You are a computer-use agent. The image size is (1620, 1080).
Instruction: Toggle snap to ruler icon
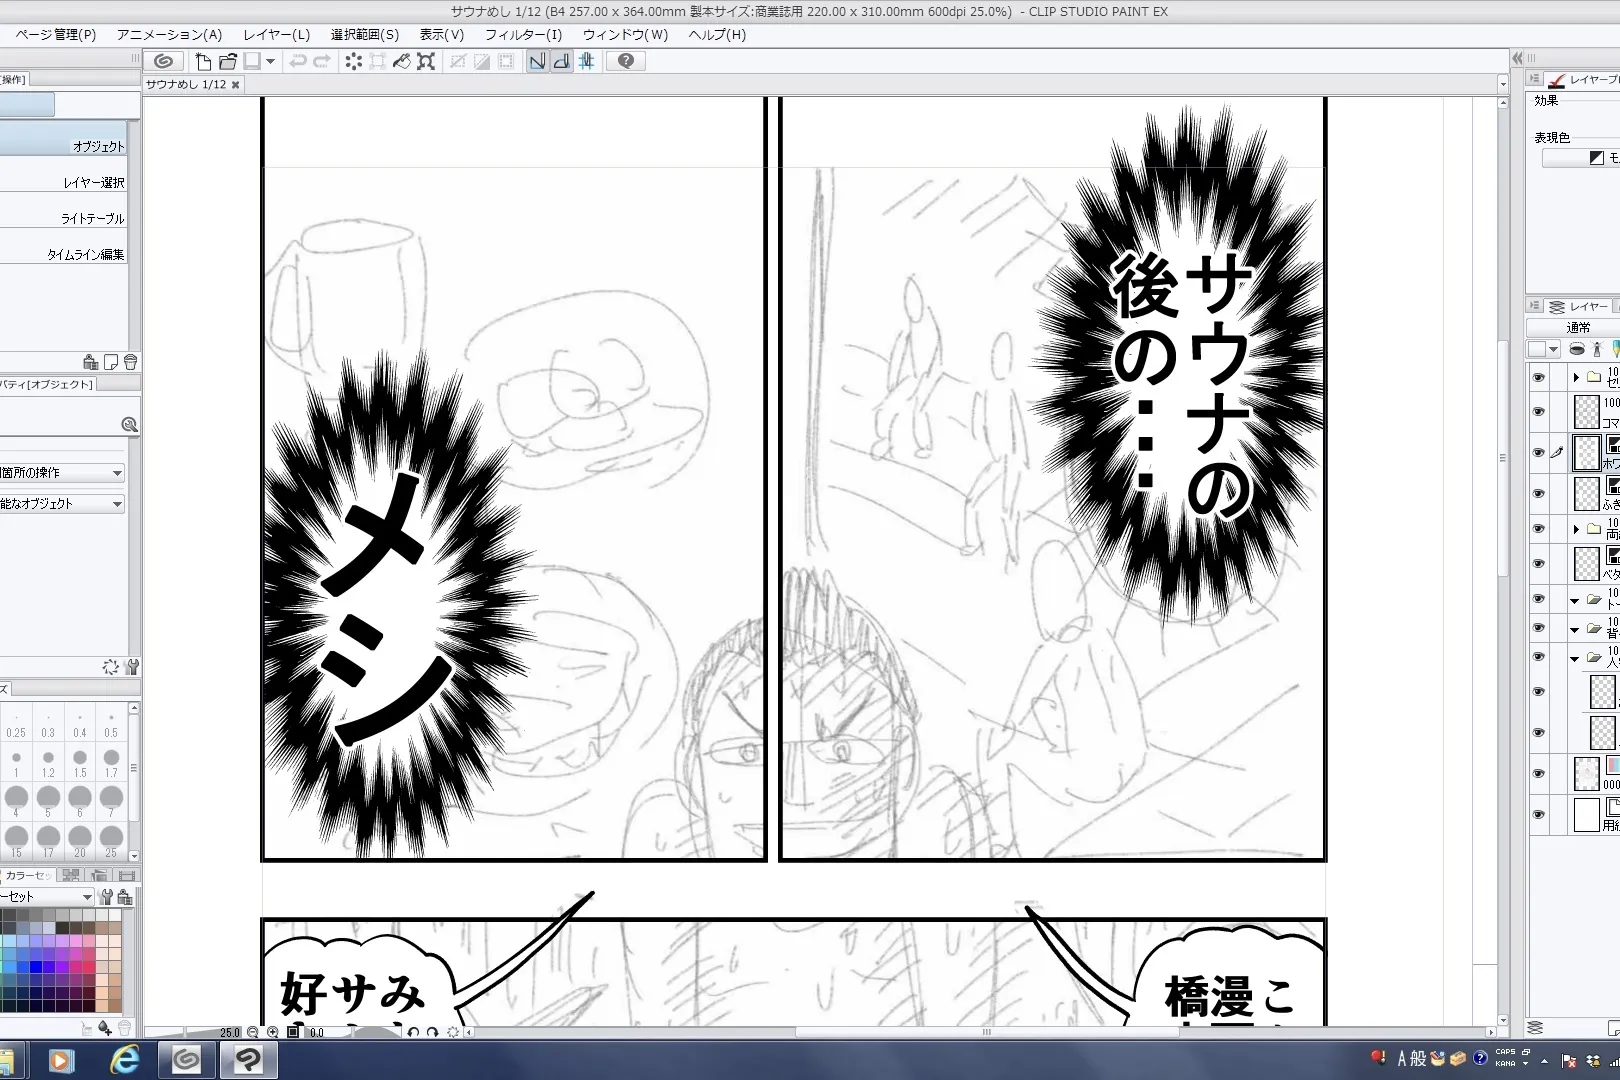(537, 61)
